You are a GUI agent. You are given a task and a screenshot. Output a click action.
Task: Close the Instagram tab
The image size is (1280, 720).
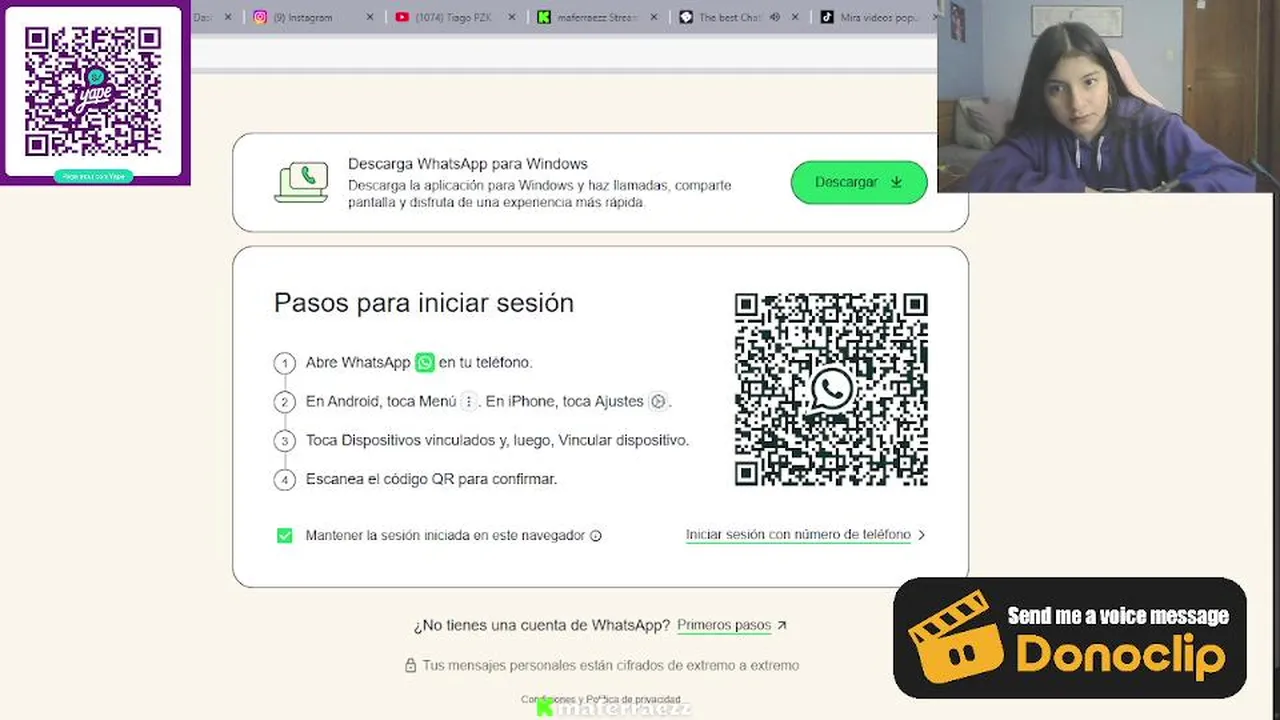point(370,17)
